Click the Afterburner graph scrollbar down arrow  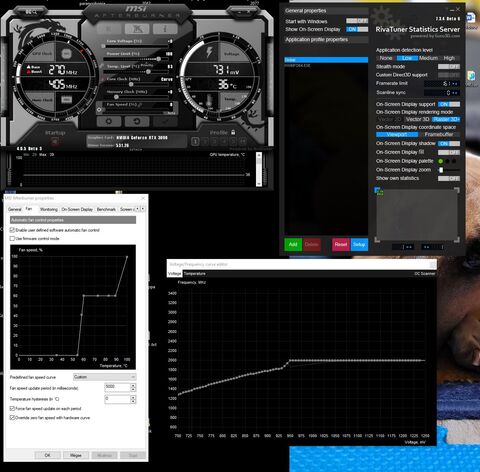point(259,184)
